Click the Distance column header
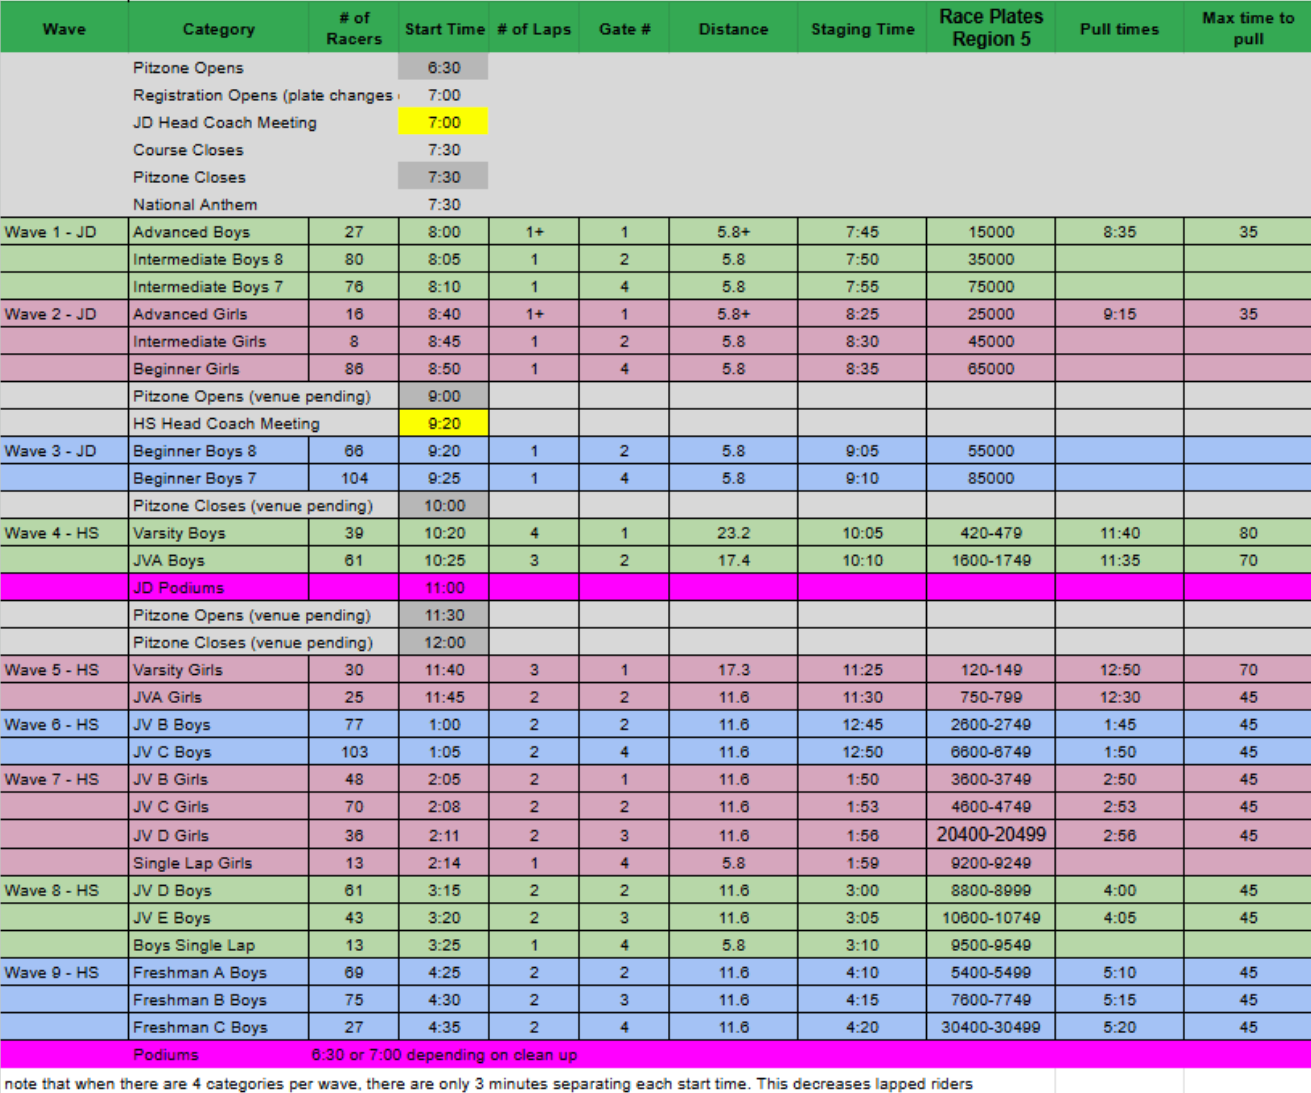Viewport: 1311px width, 1093px height. tap(733, 28)
